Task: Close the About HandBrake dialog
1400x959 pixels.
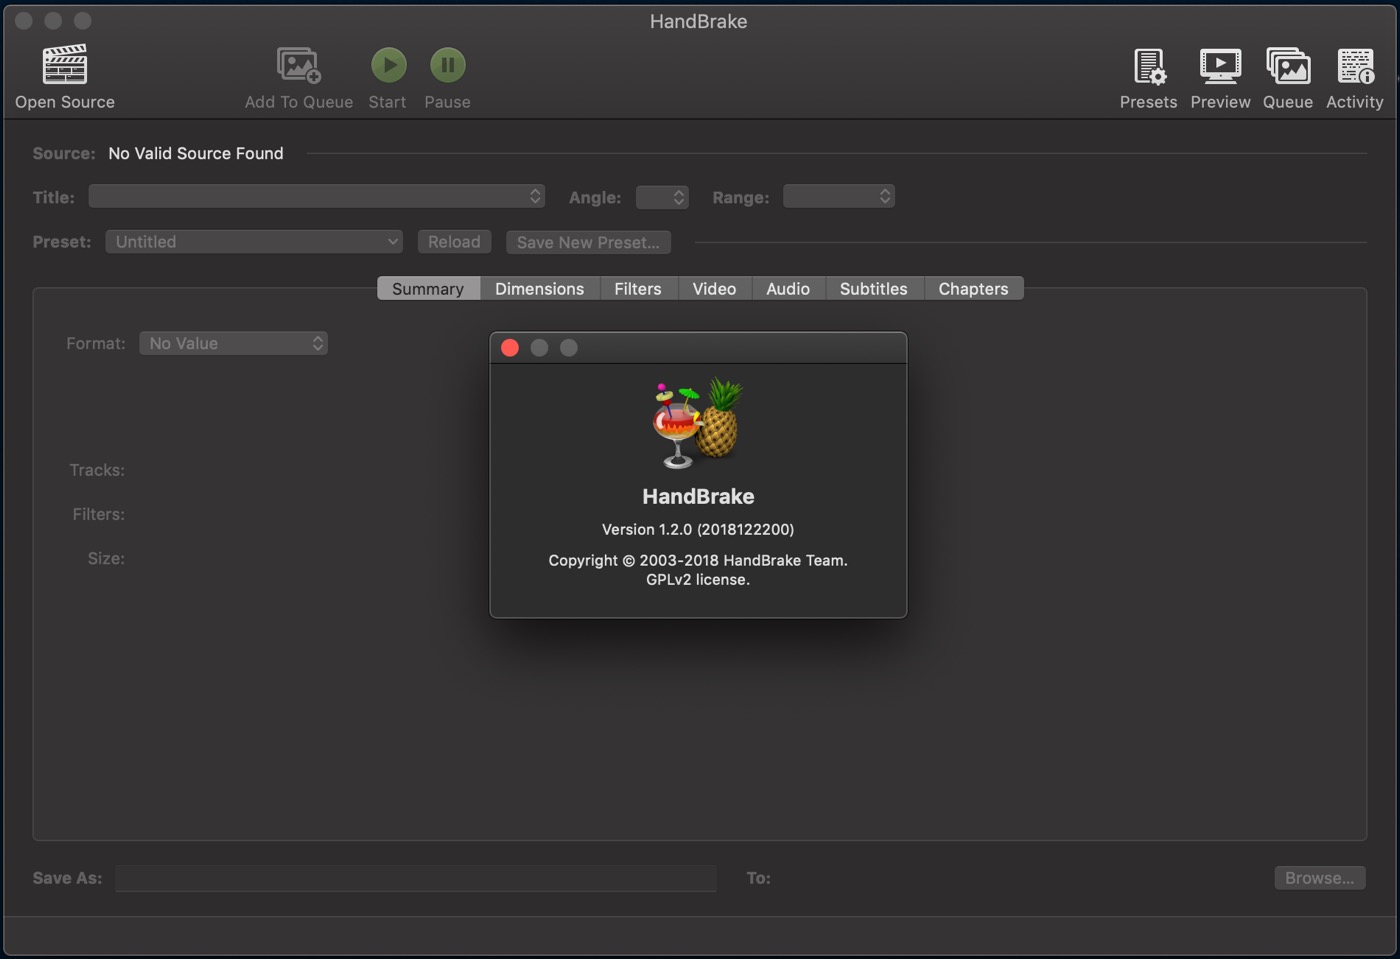Action: (510, 348)
